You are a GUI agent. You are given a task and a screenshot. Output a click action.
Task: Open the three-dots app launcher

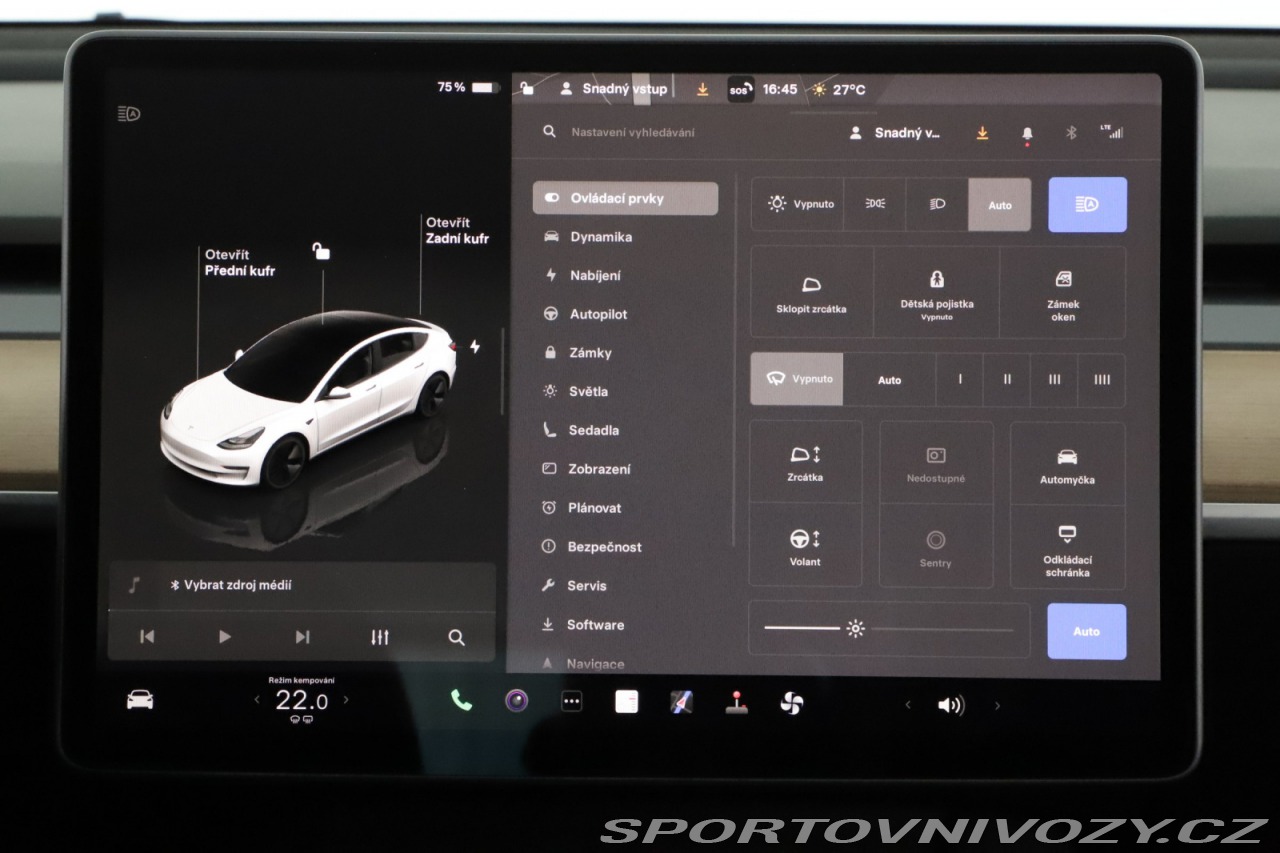pos(572,702)
